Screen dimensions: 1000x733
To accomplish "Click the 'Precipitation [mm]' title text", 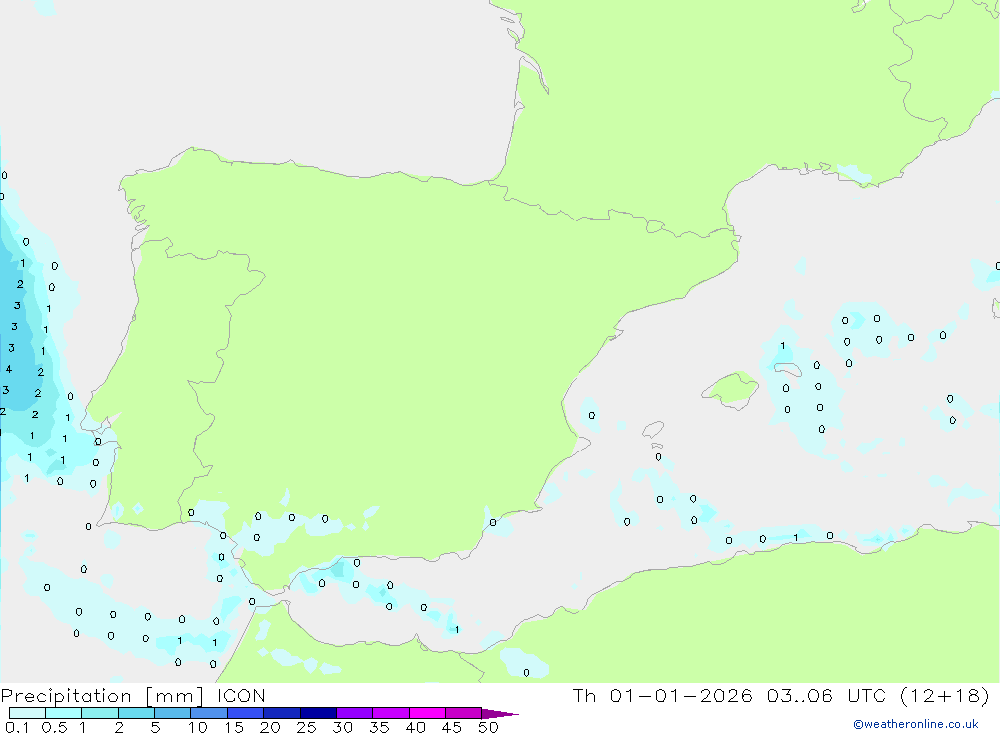I will point(102,696).
